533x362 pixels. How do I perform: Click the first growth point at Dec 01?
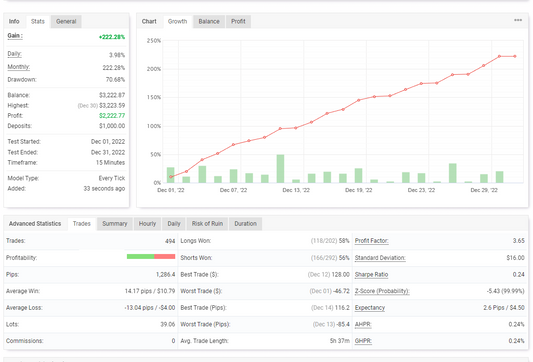tap(171, 177)
